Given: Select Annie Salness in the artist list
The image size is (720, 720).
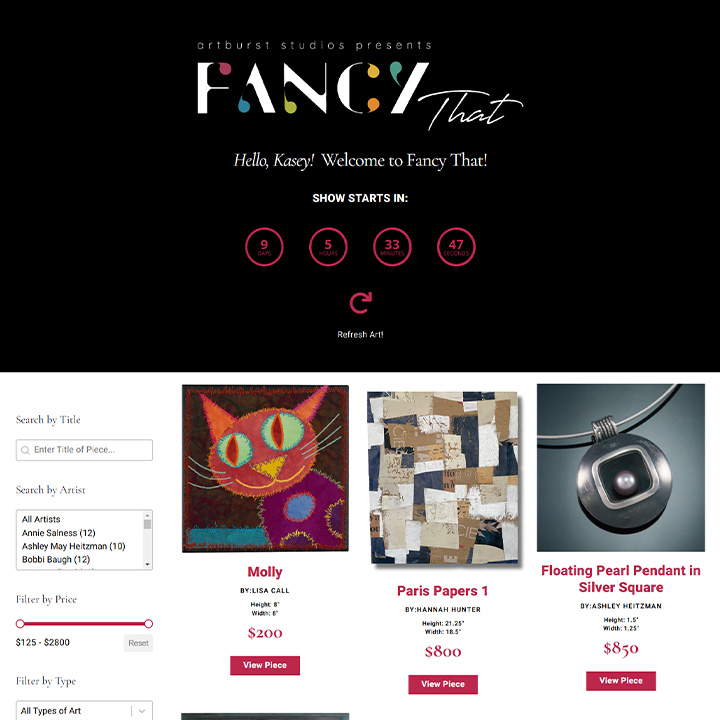Looking at the screenshot, I should point(59,533).
